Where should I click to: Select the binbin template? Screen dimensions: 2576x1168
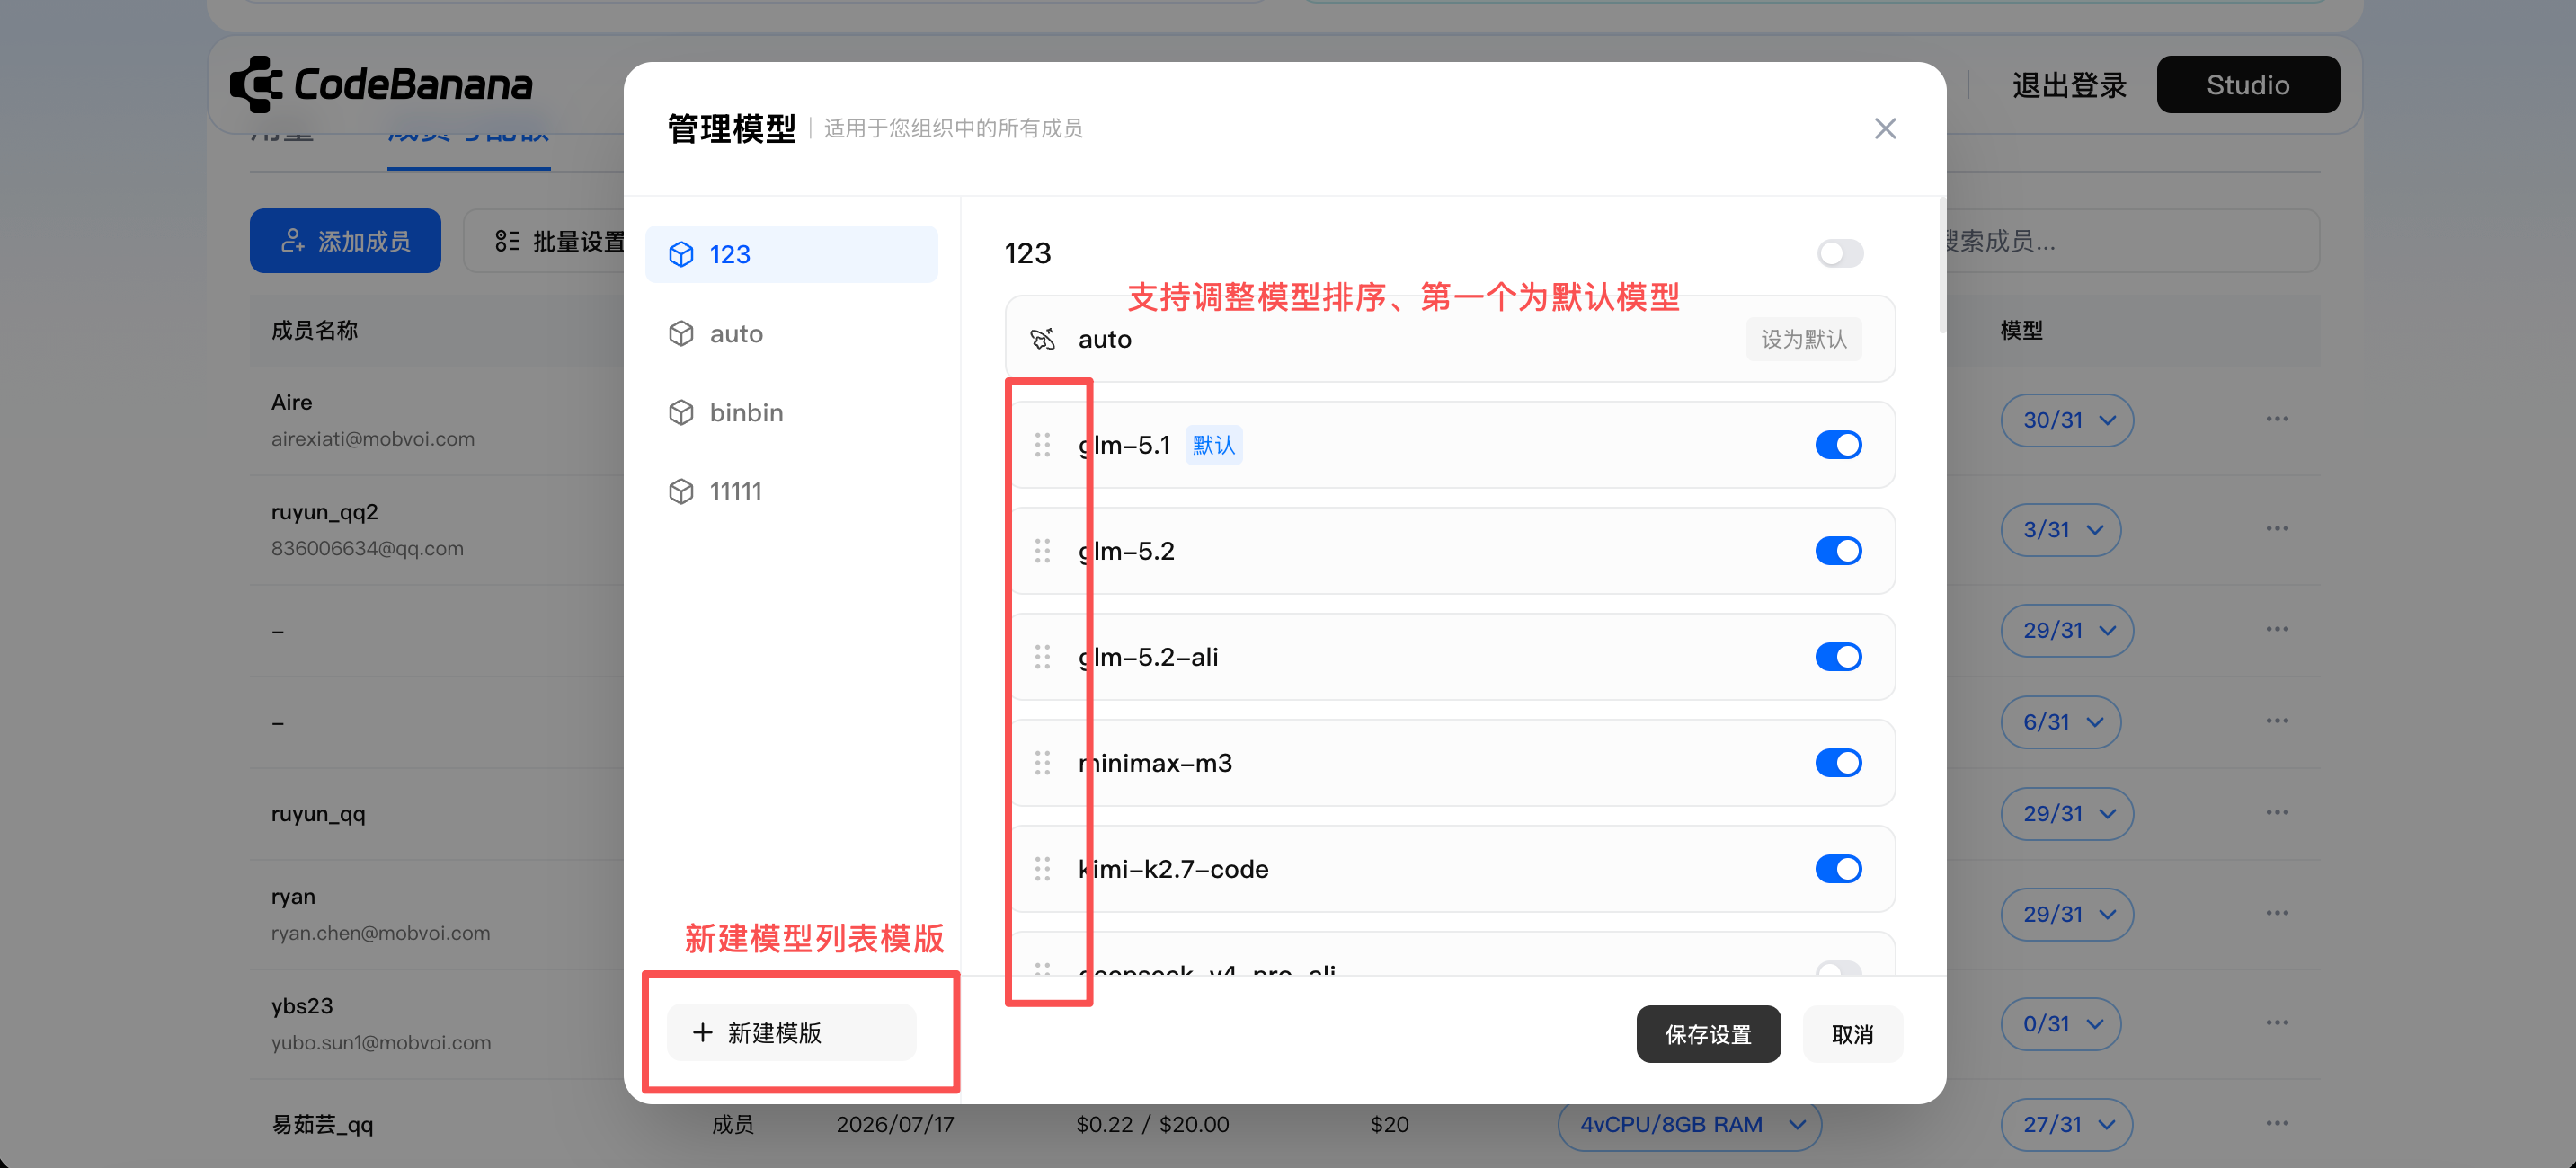[791, 412]
